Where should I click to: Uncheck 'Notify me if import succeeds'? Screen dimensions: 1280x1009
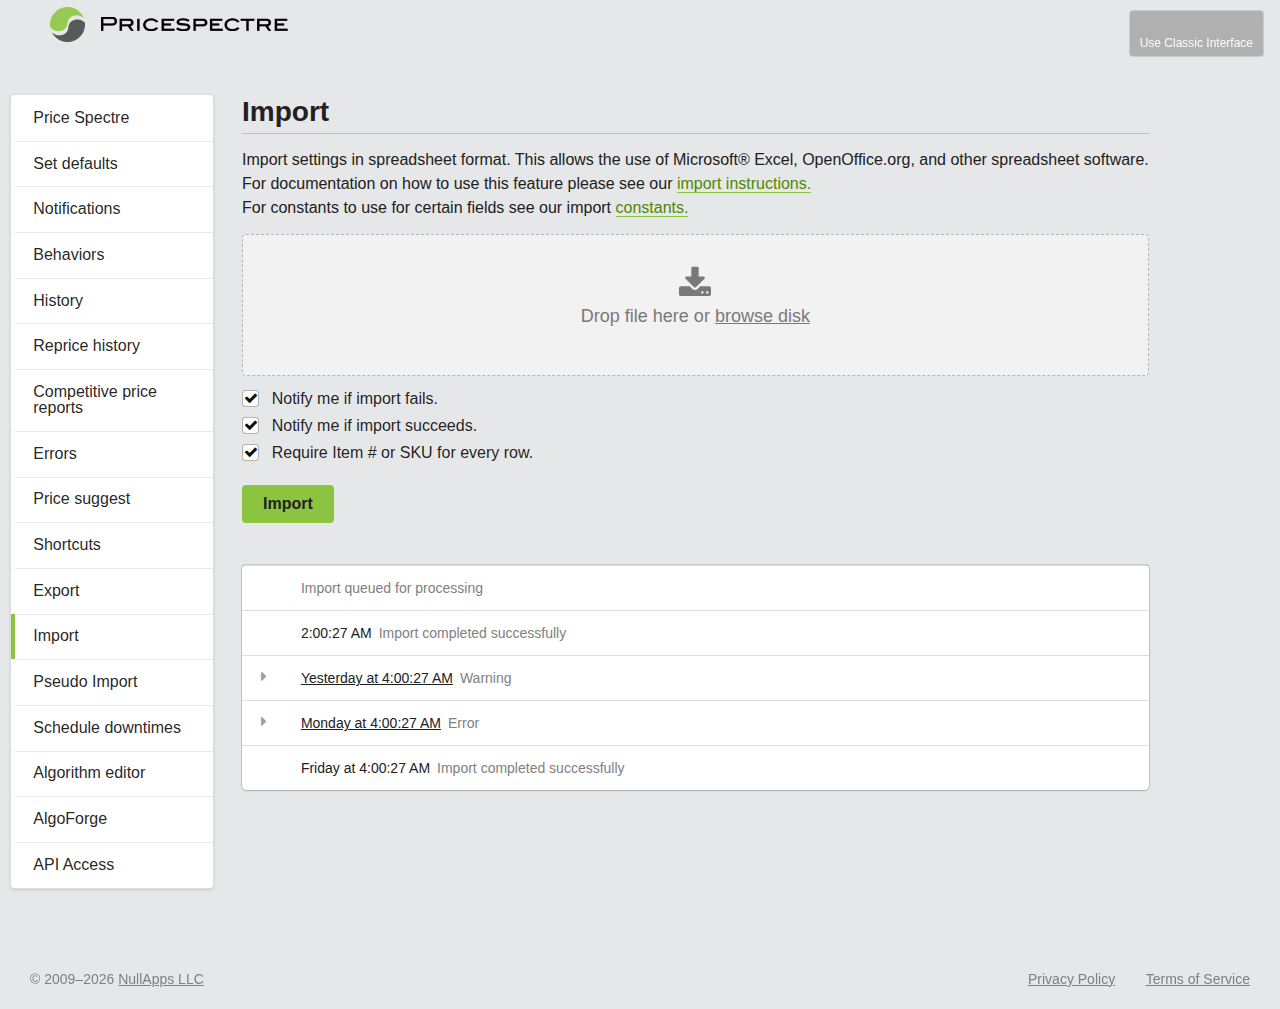(250, 425)
